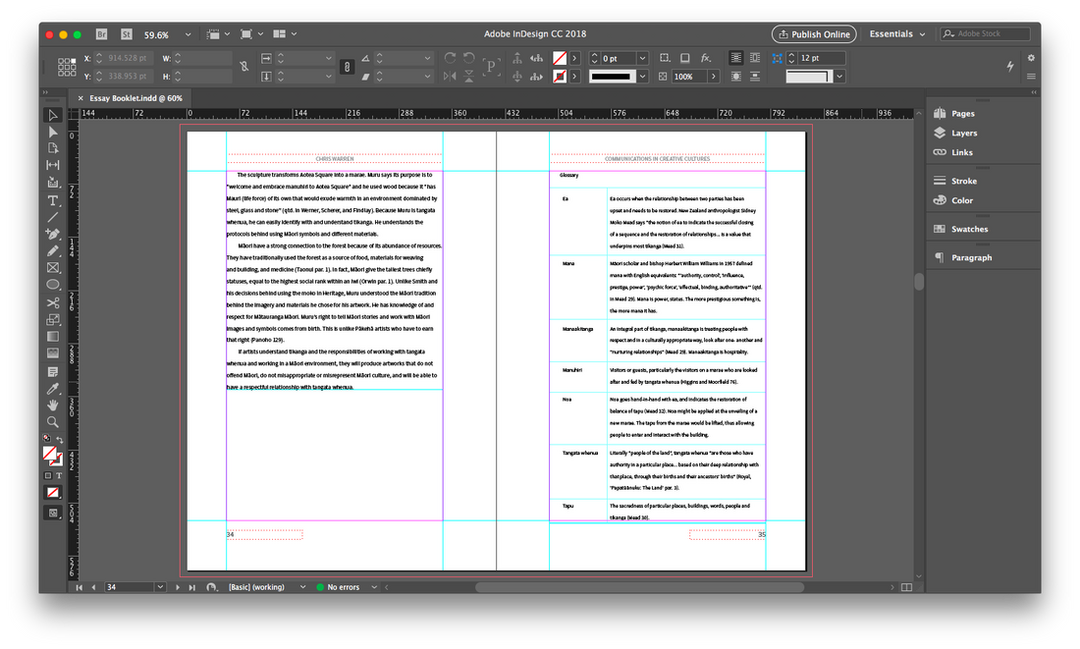The width and height of the screenshot is (1080, 649).
Task: Click the fill color swatch in toolbox
Action: point(50,454)
